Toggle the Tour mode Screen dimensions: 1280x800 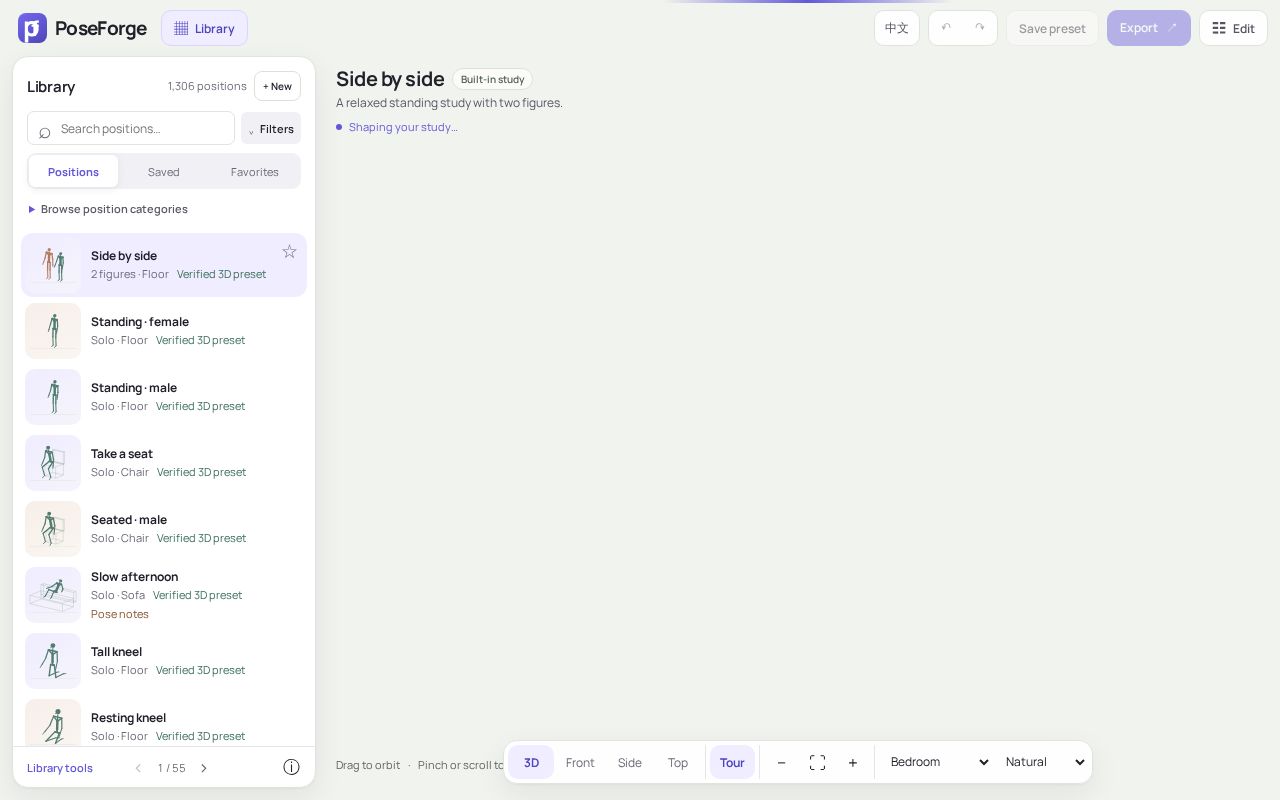(x=732, y=762)
